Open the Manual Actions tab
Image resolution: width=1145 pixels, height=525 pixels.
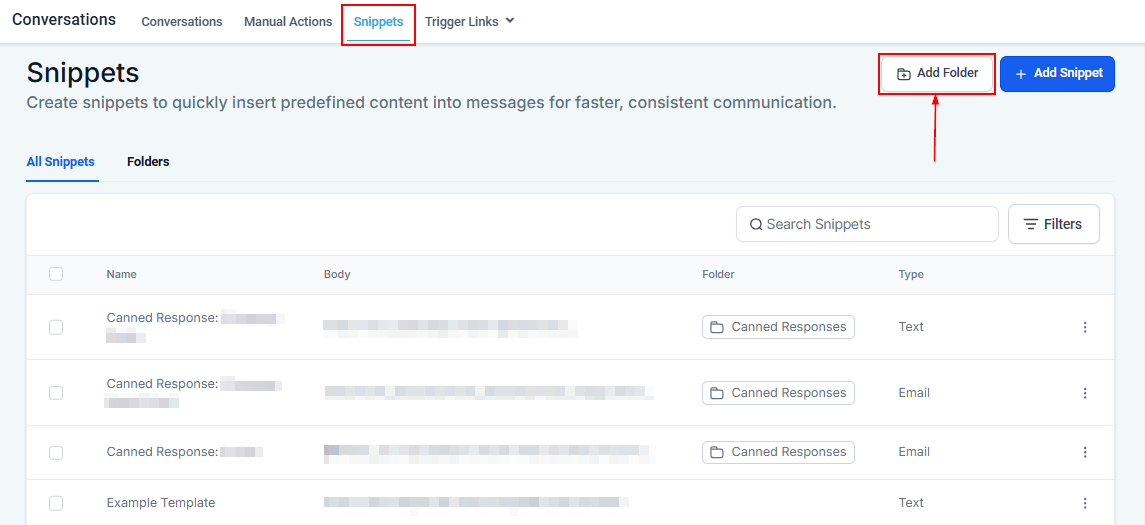[288, 22]
